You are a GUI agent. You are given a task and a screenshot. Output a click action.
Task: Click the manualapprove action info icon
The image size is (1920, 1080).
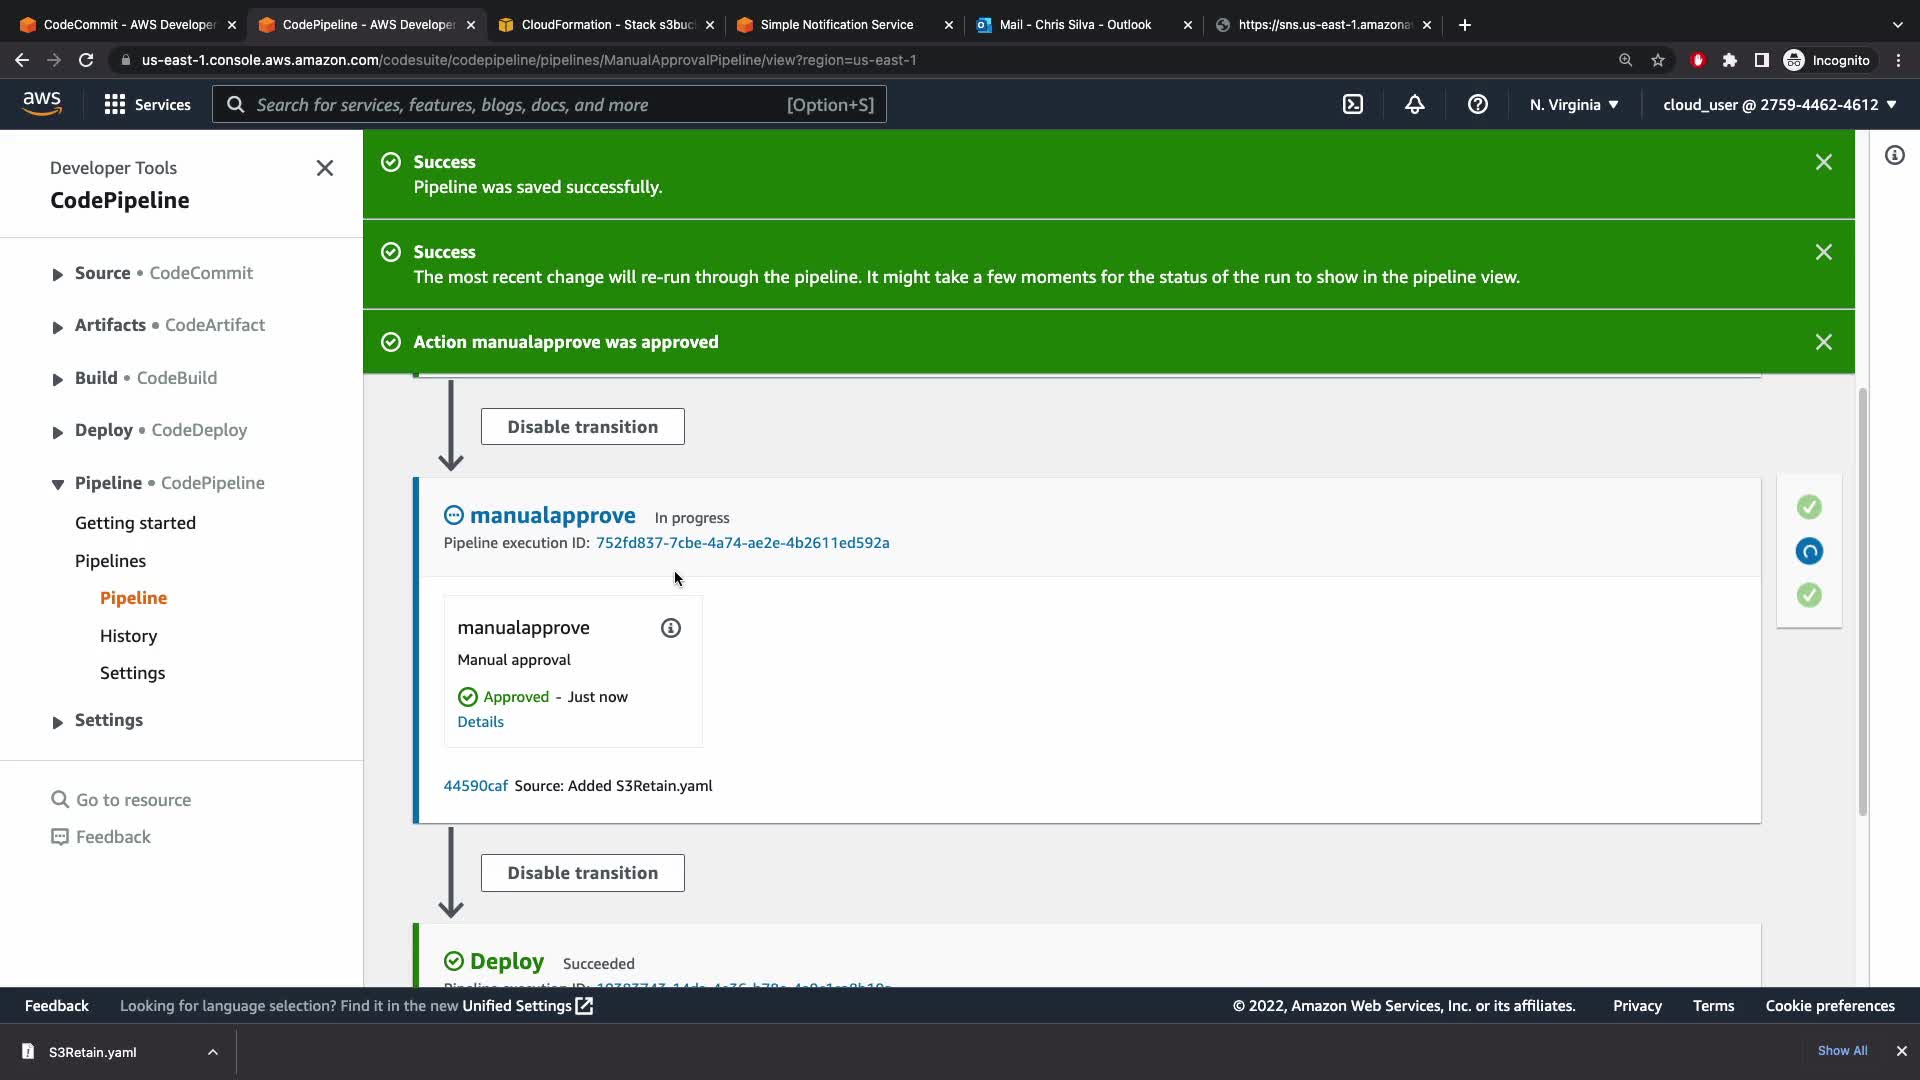click(x=671, y=628)
